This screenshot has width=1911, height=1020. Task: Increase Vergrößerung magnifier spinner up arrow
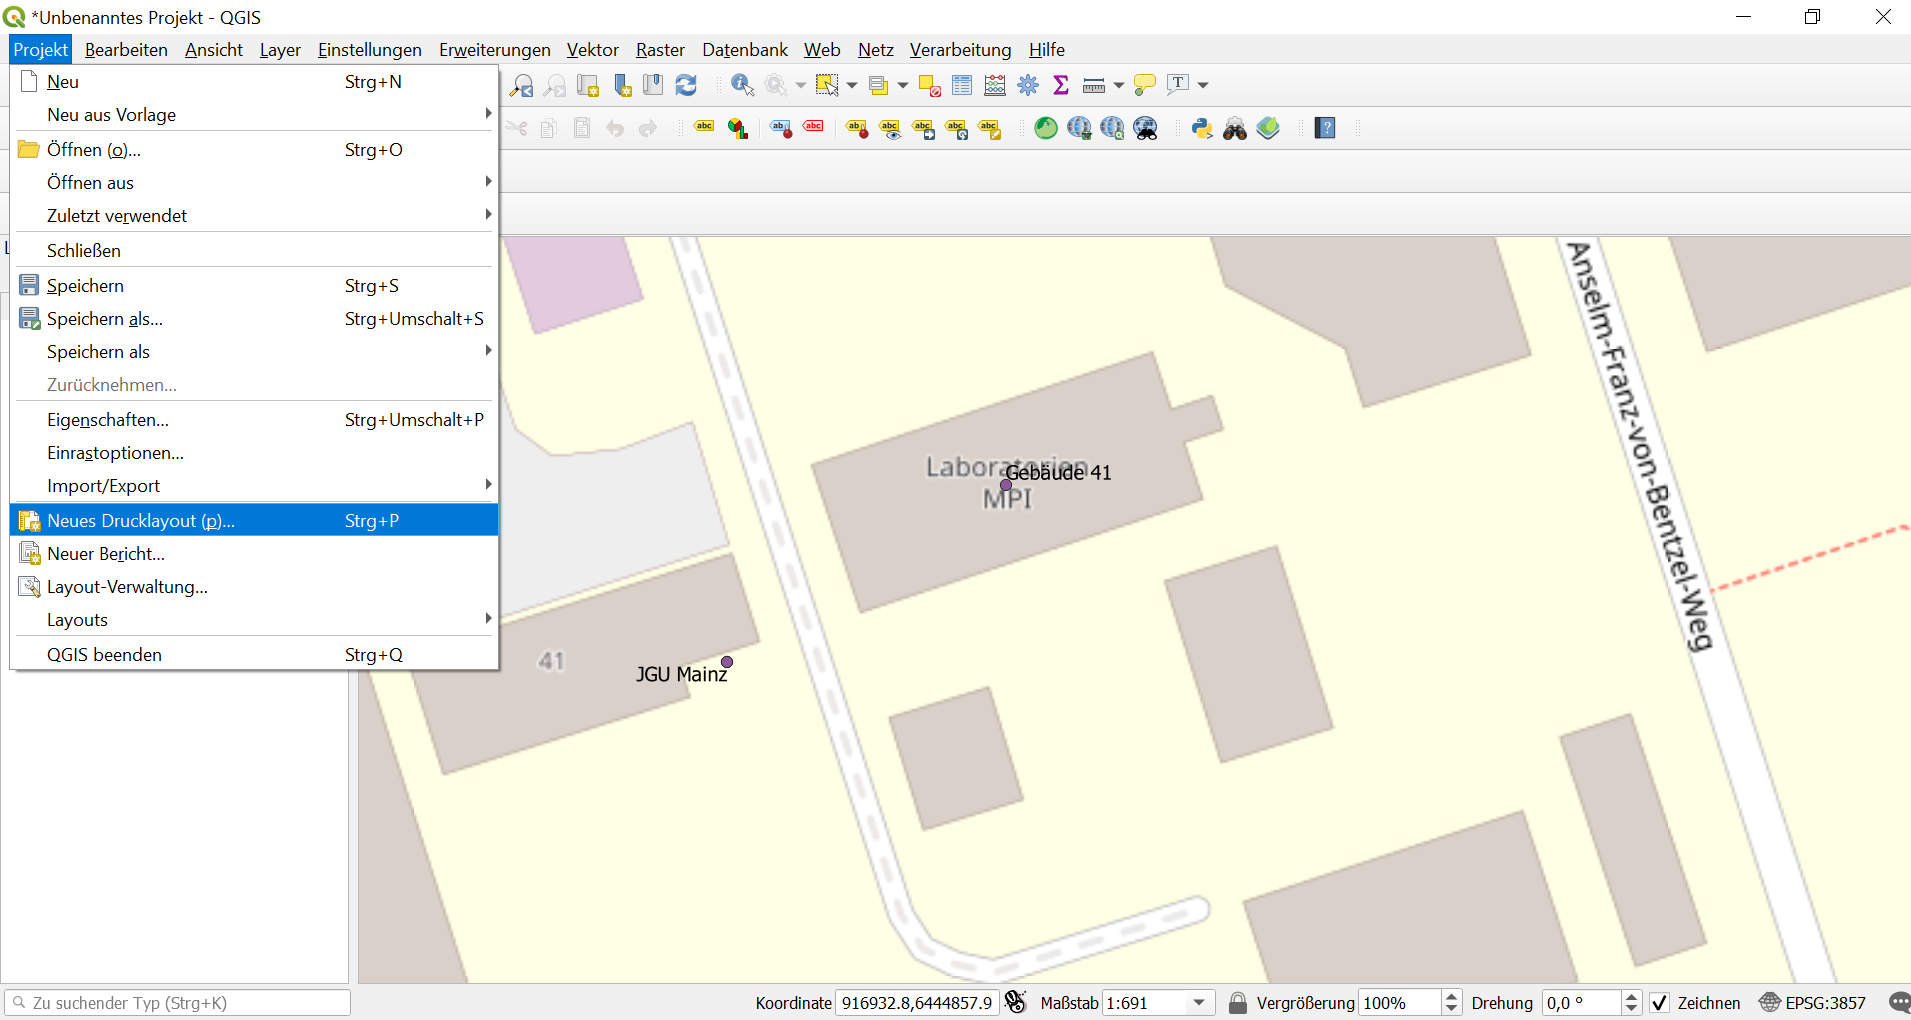[1452, 997]
